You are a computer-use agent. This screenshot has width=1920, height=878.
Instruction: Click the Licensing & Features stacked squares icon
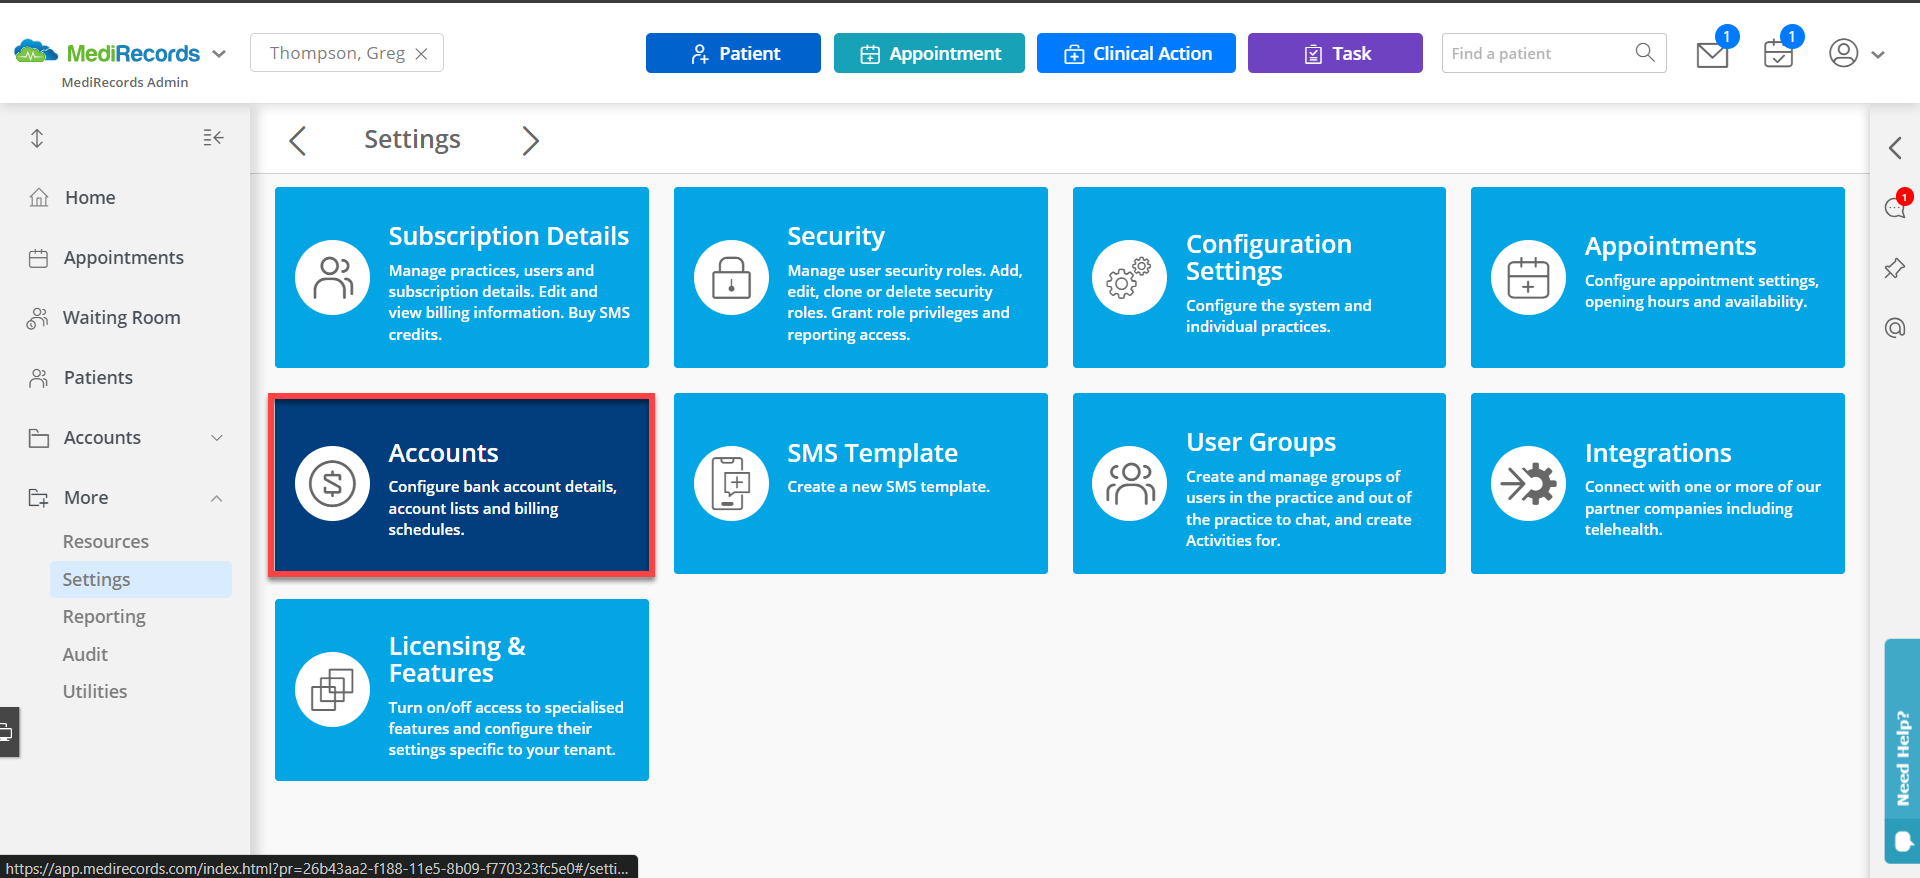(x=333, y=690)
